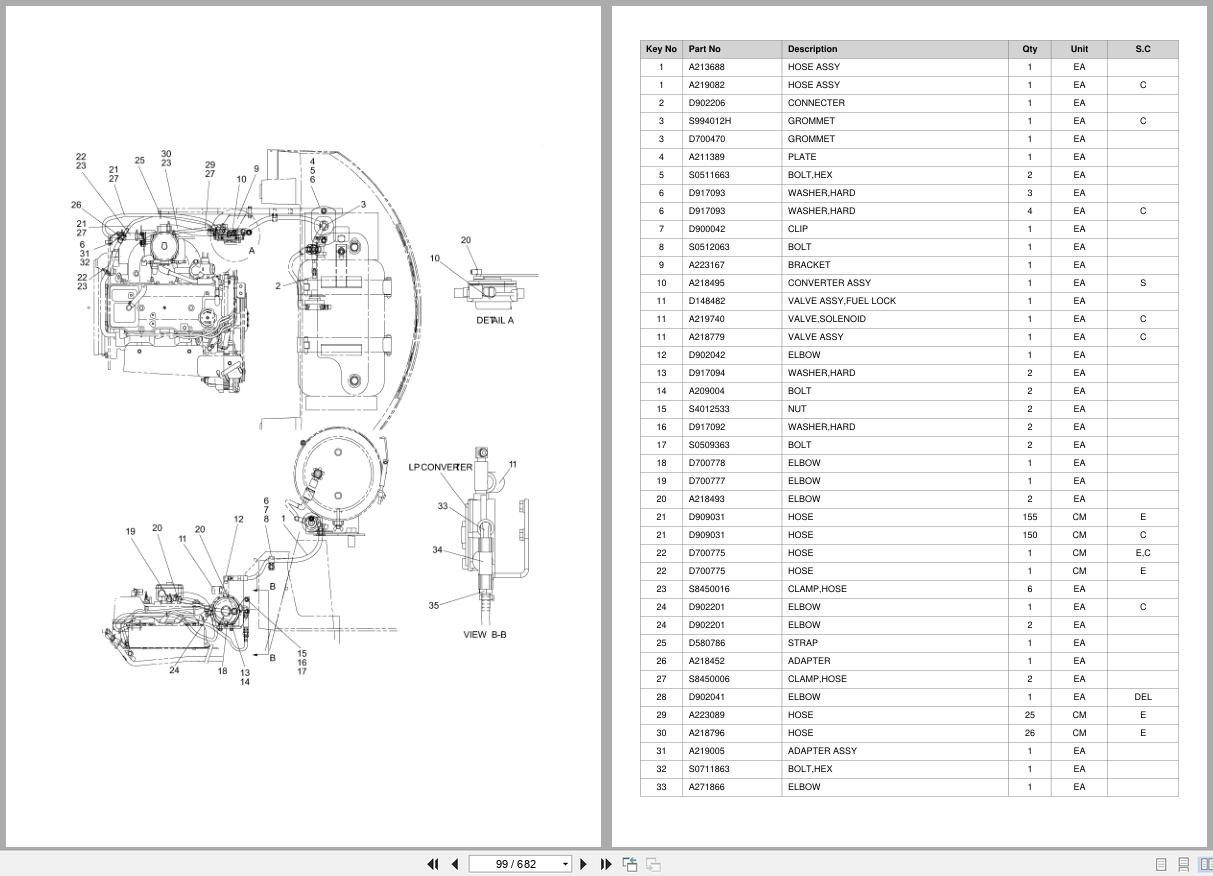Click the quantity 155 cell
Image resolution: width=1213 pixels, height=876 pixels.
1030,517
